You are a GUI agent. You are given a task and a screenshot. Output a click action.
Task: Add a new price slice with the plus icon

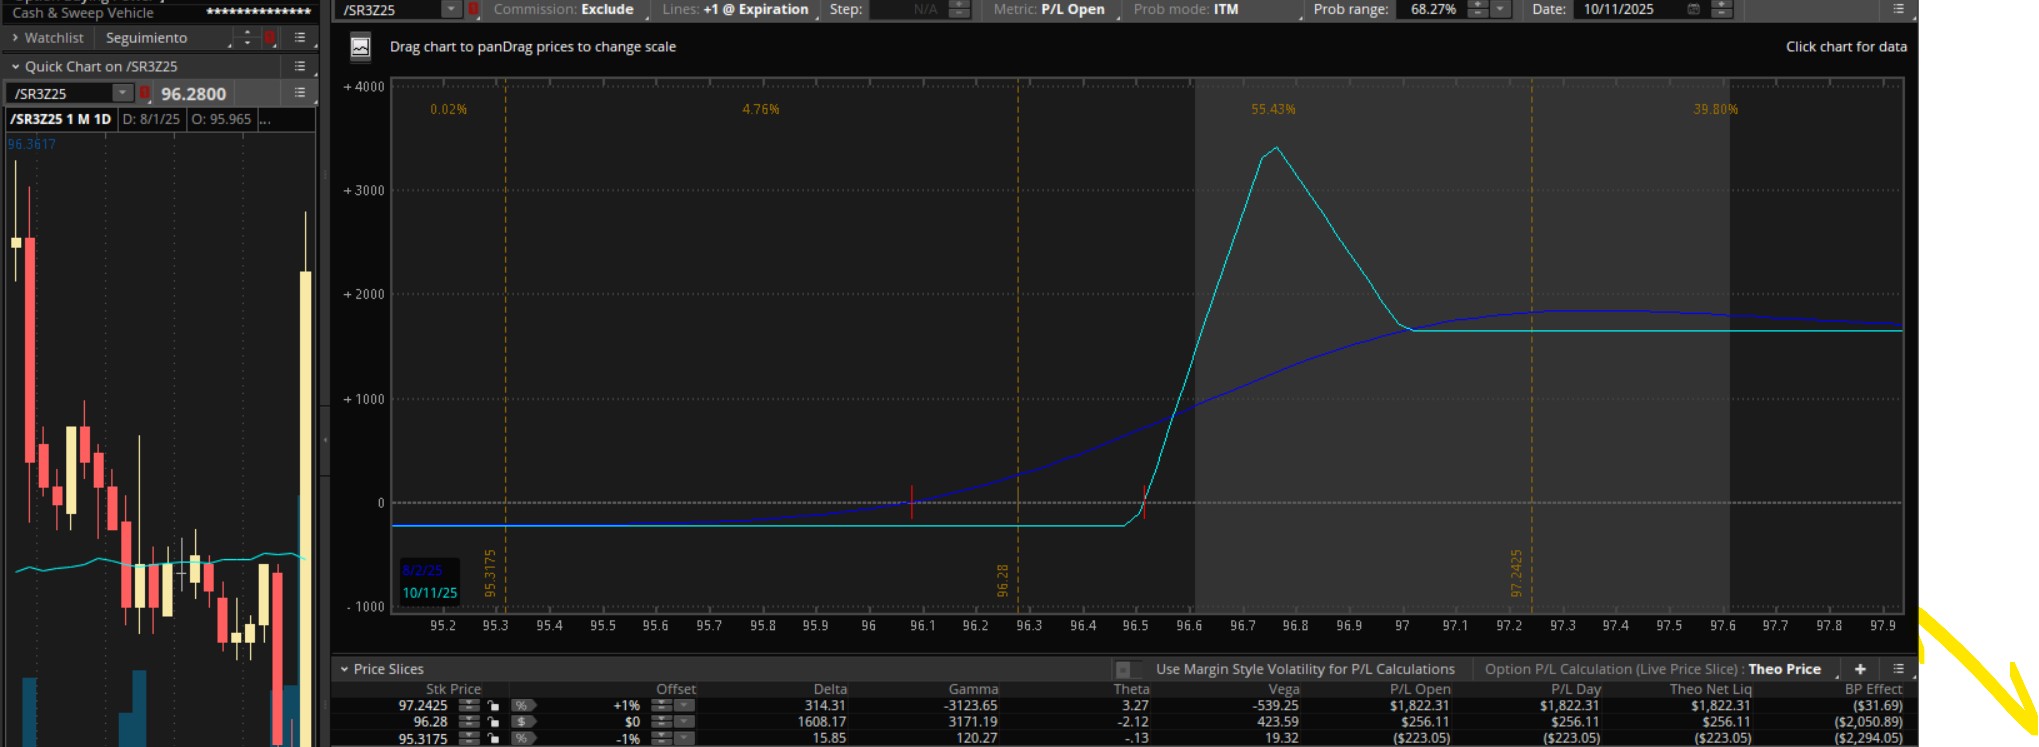tap(1860, 669)
